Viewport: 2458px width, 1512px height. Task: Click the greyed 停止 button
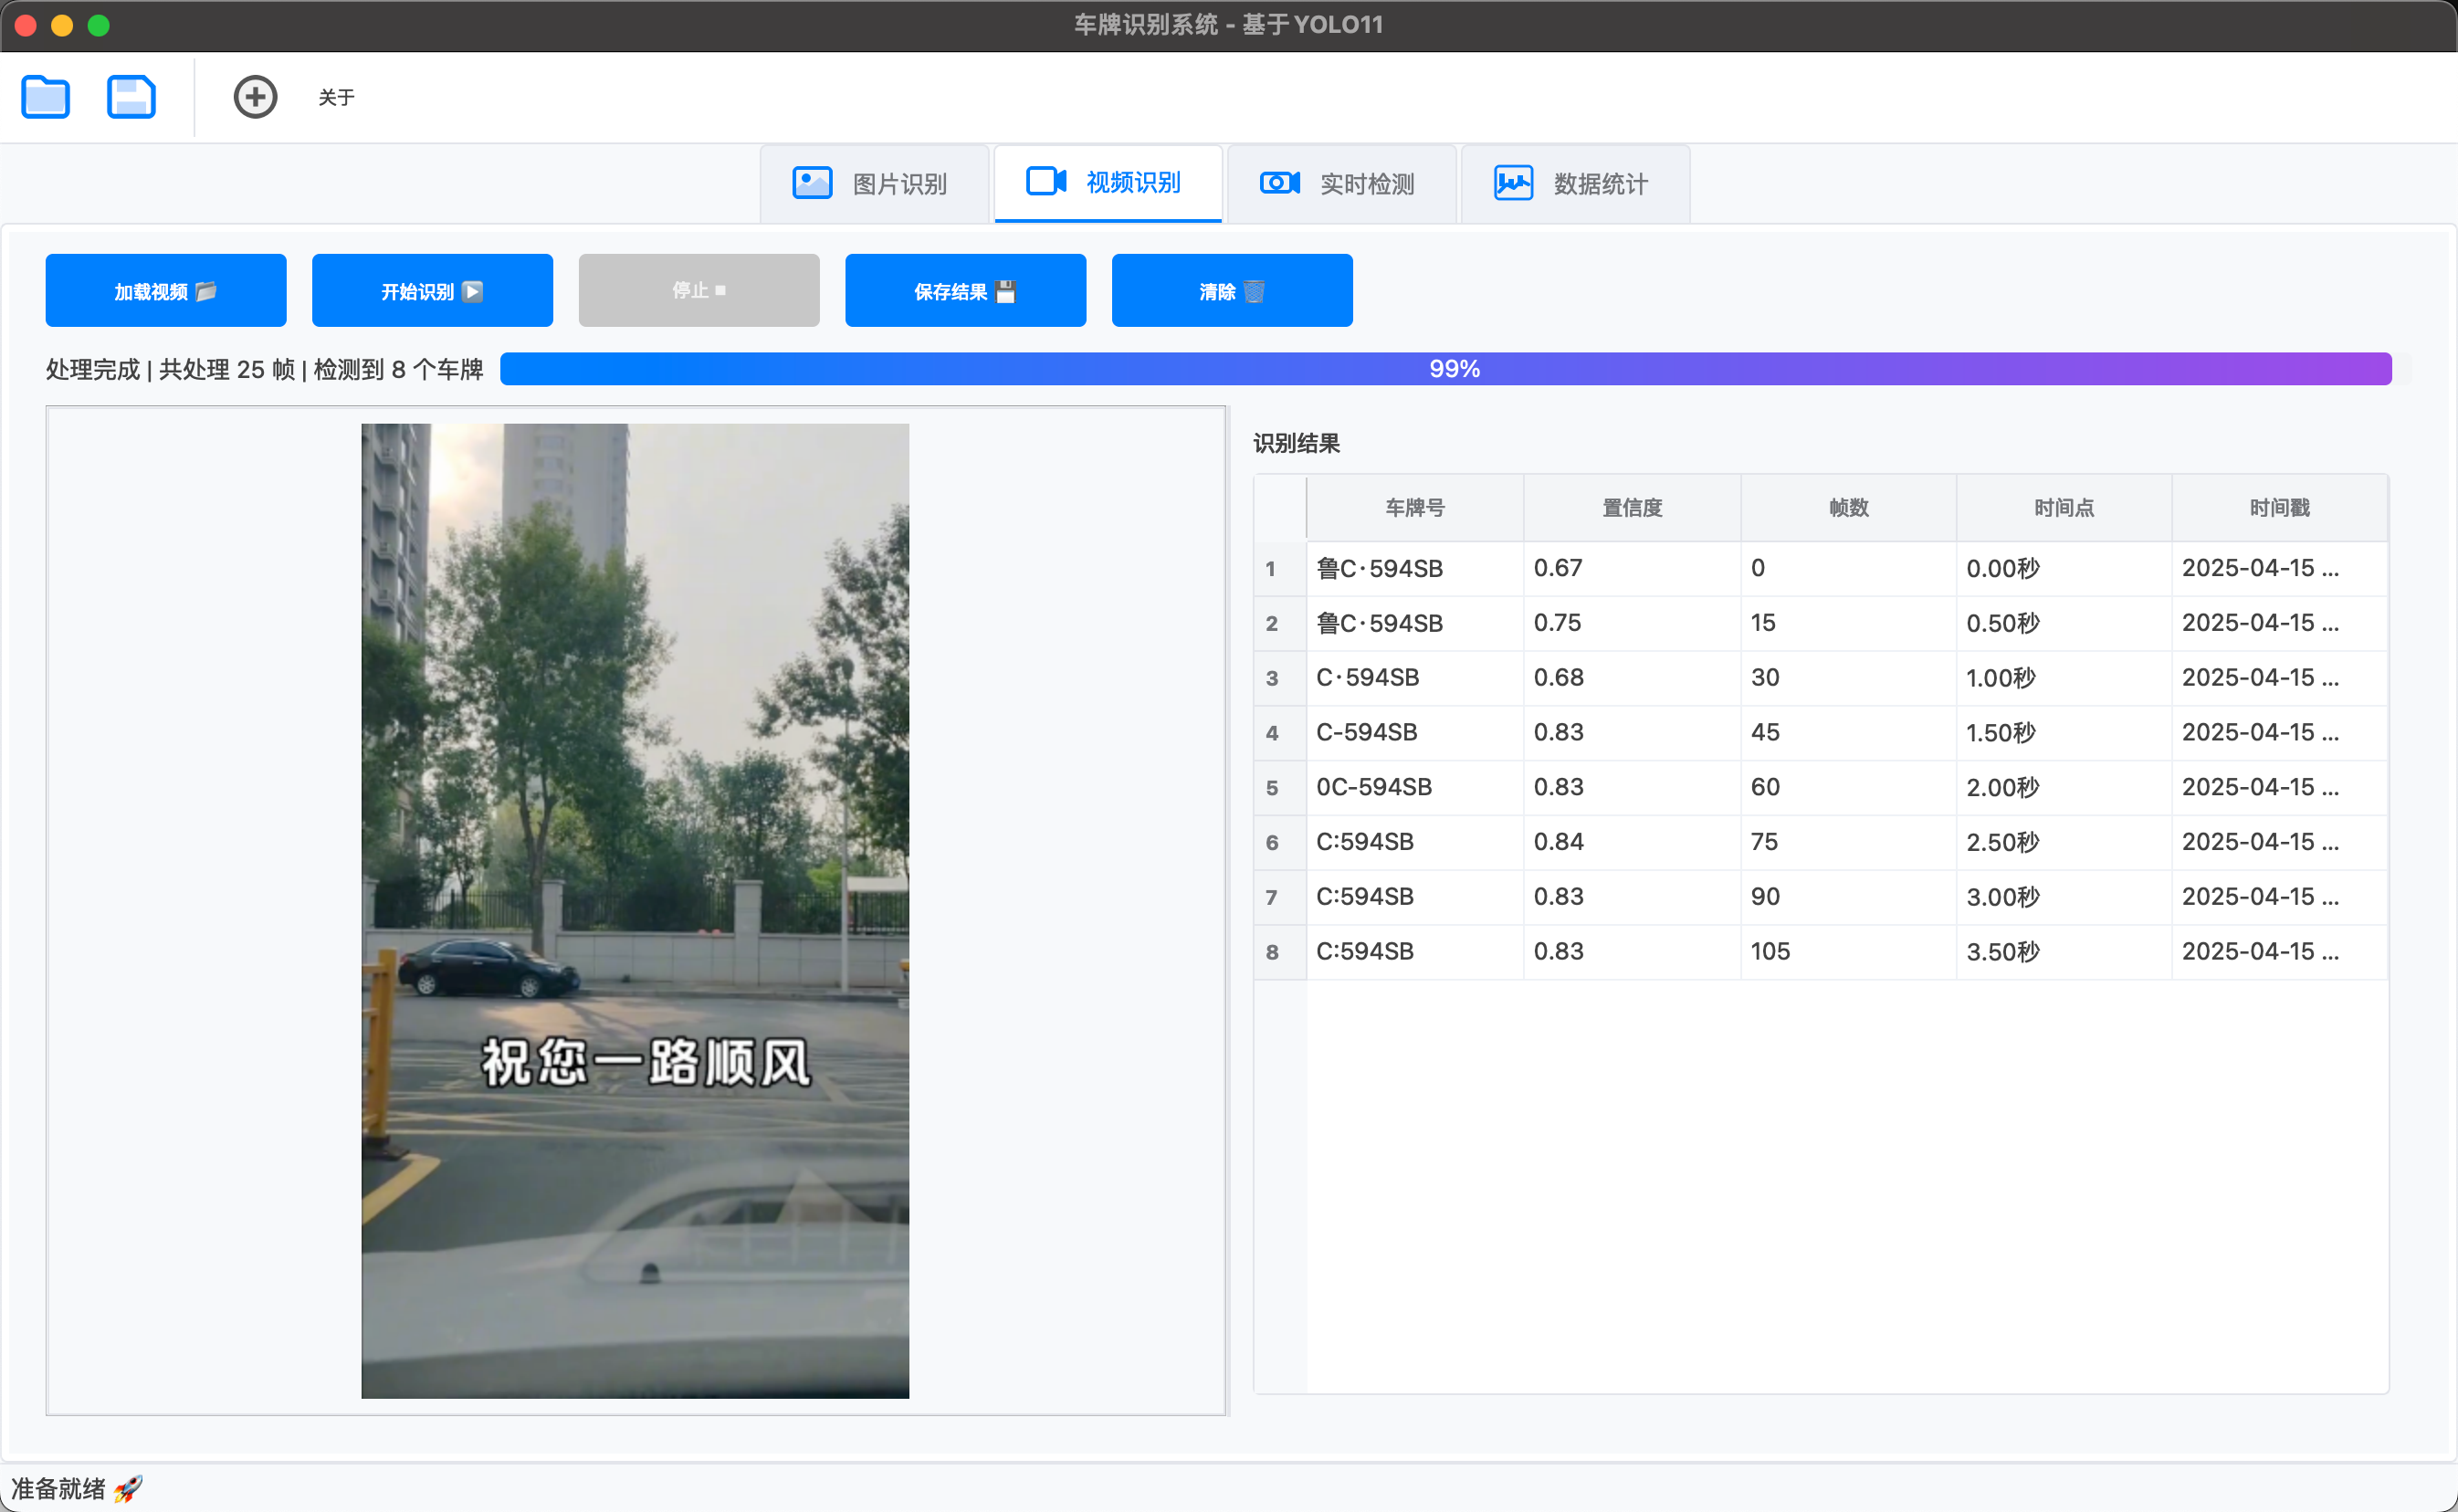point(699,291)
